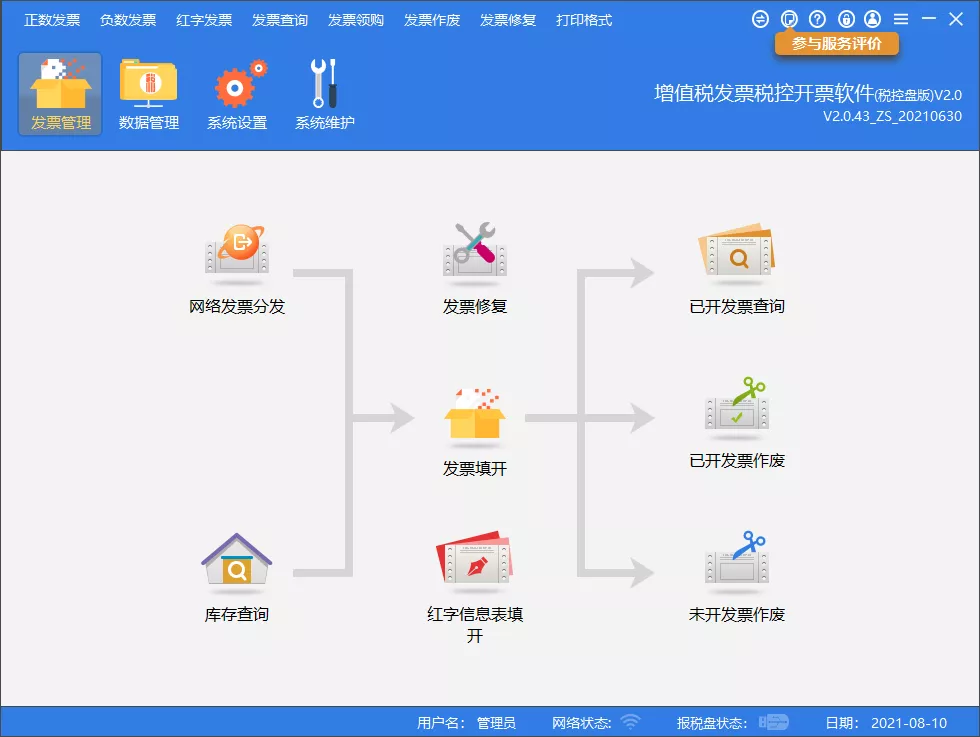Select the 发票管理 module tab
The width and height of the screenshot is (980, 737).
pos(60,92)
